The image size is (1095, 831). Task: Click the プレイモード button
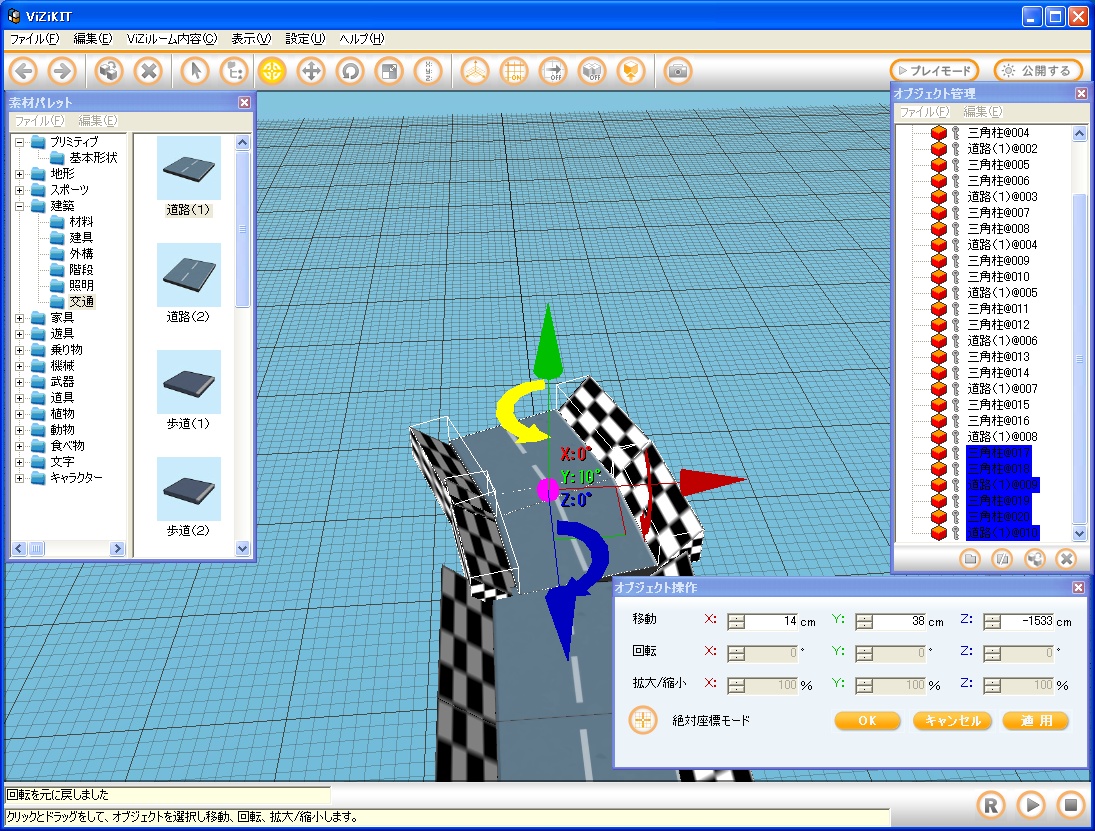coord(934,71)
